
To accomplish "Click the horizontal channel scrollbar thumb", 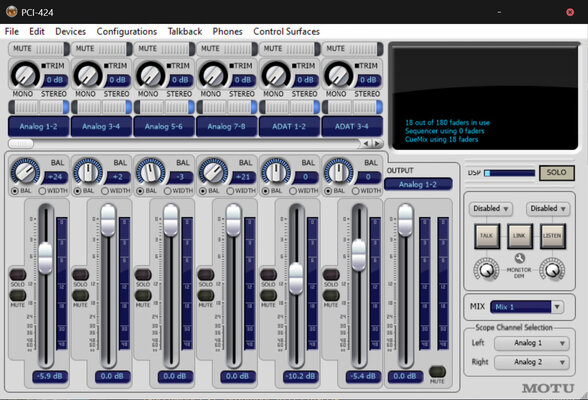I will pos(21,143).
